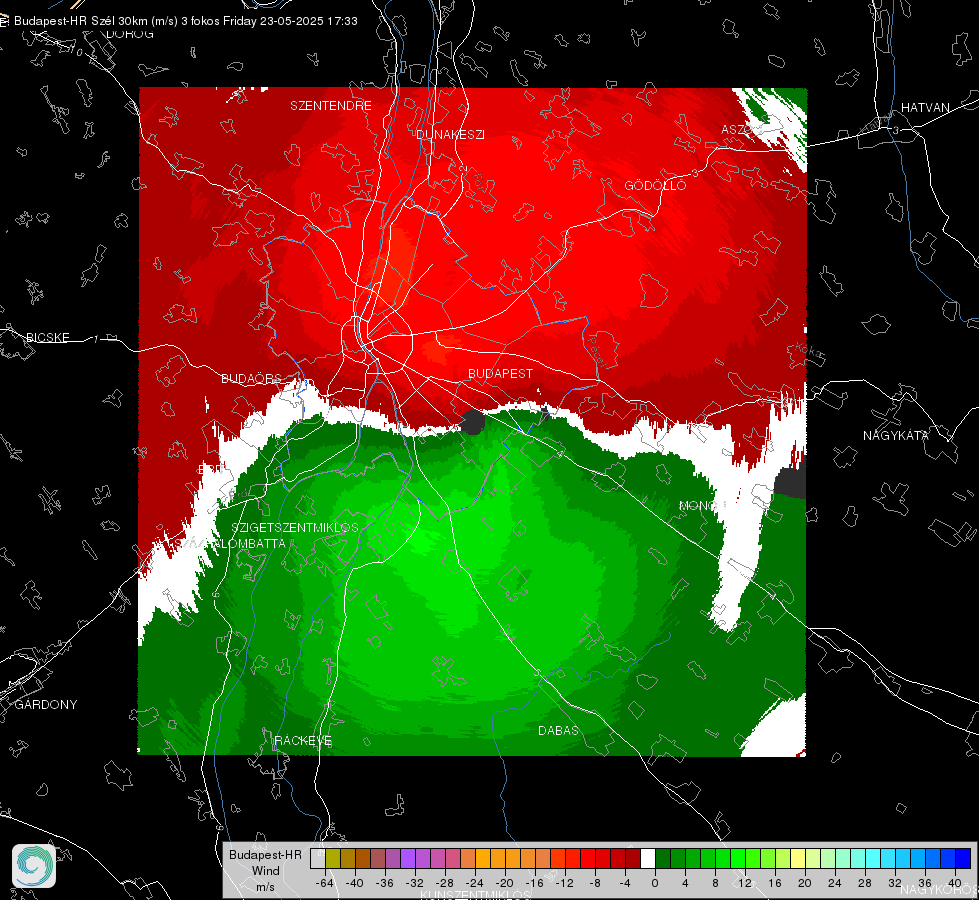Click road number '1' next to BICSKE

pyautogui.click(x=96, y=339)
